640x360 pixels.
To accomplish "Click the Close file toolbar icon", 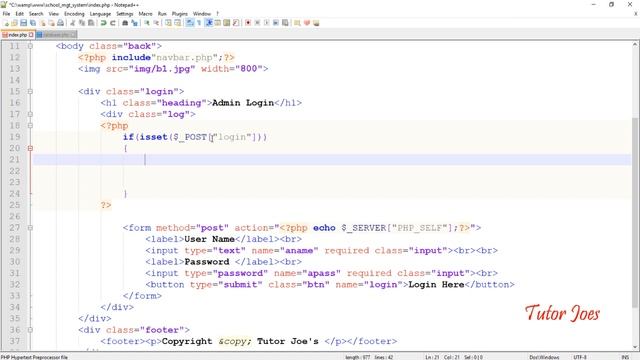I will [42, 23].
